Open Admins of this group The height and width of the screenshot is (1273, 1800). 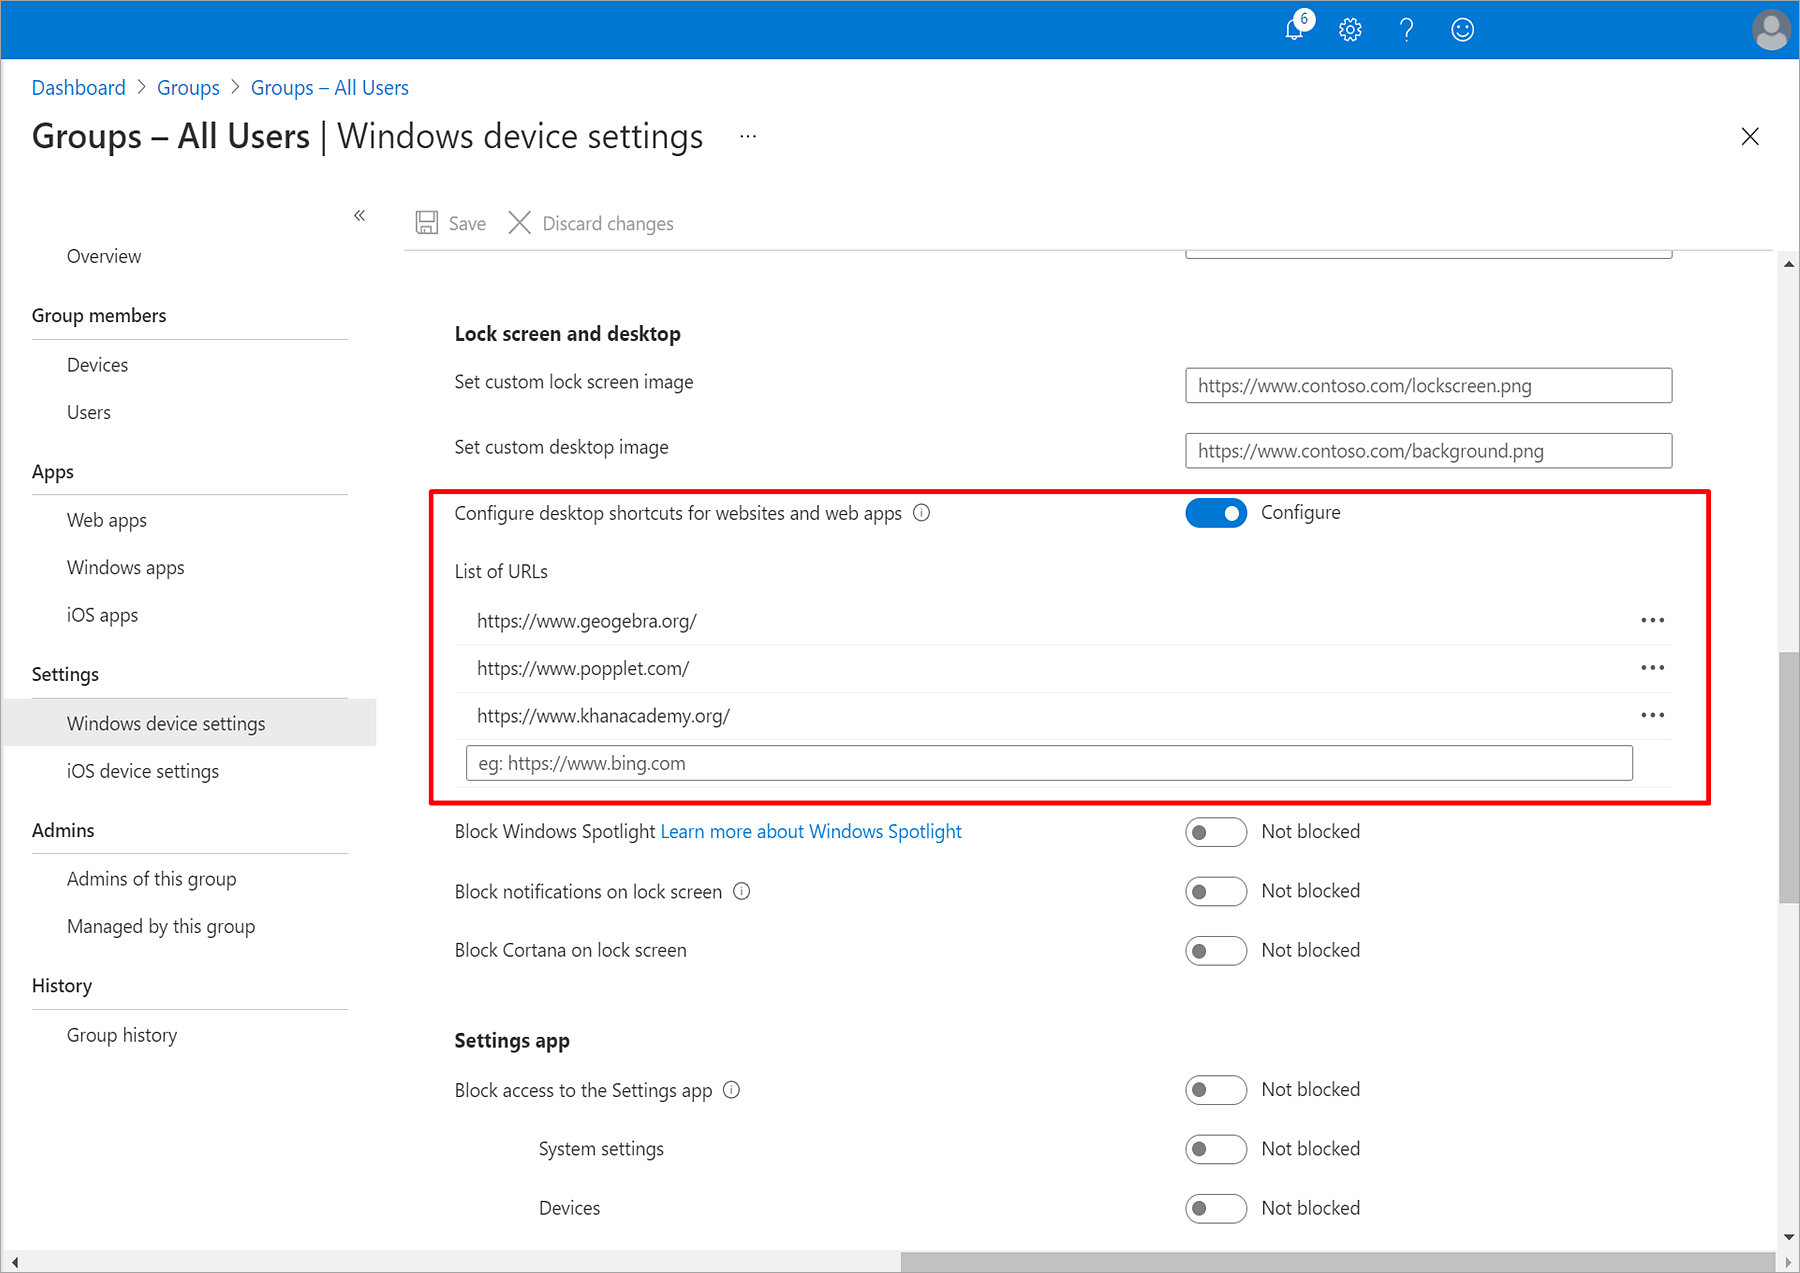(x=152, y=879)
